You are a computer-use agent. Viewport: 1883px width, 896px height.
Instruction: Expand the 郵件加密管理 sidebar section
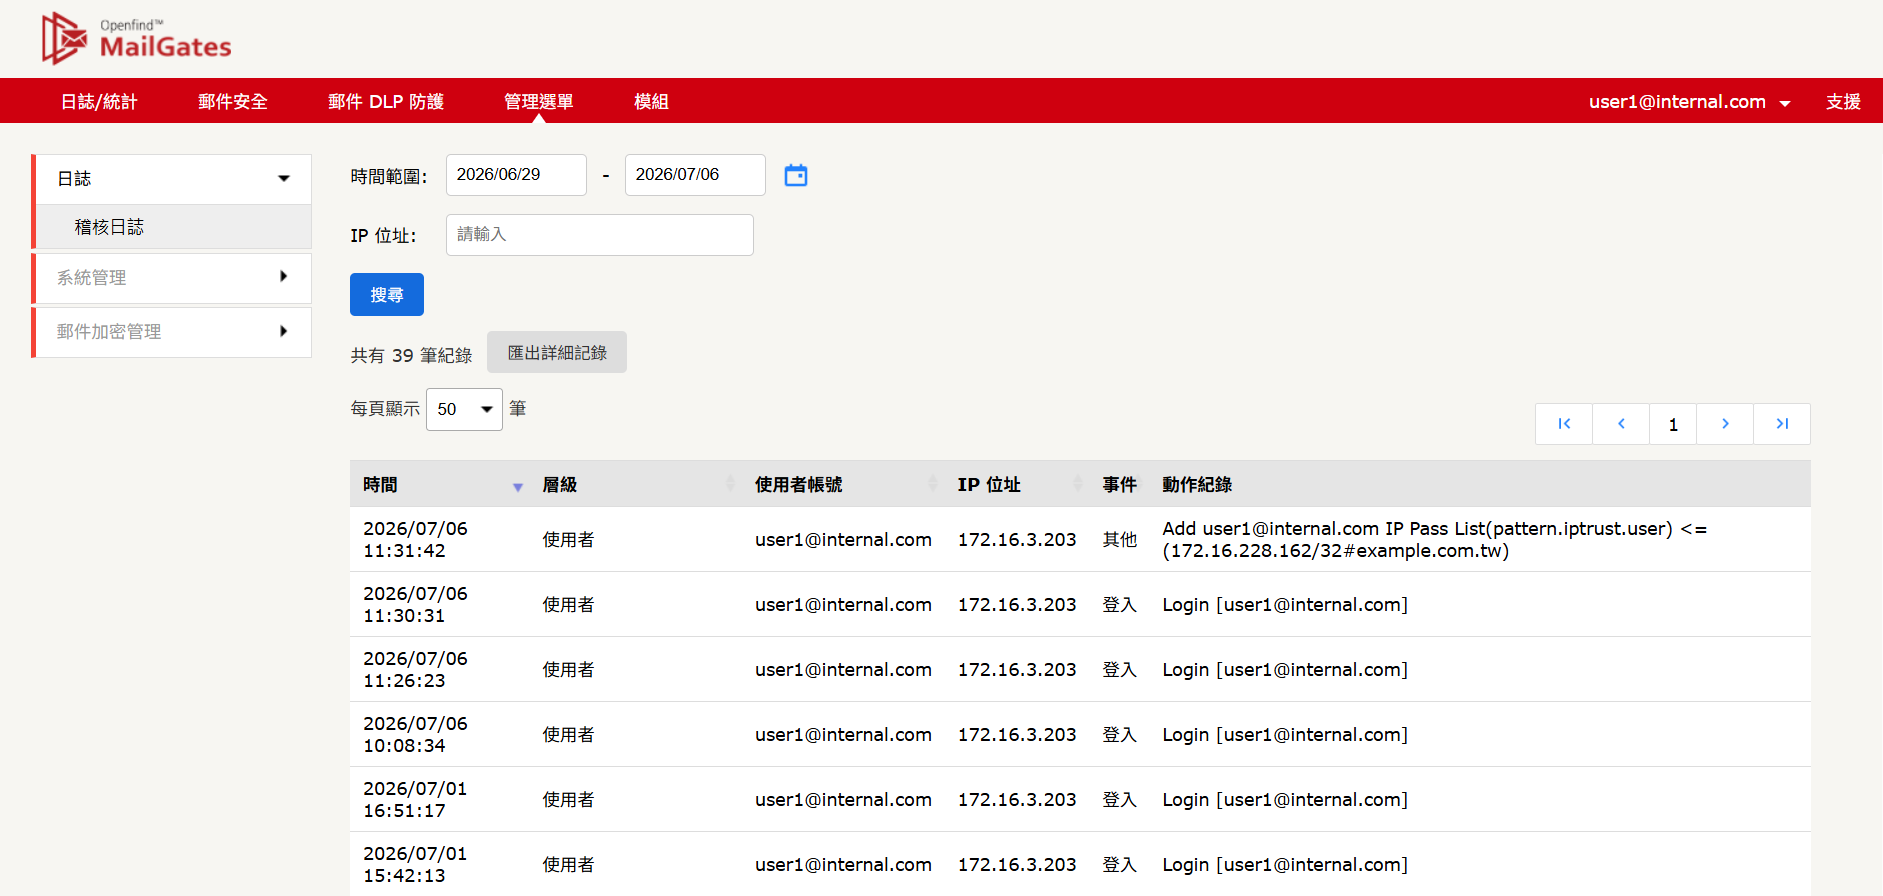coord(172,332)
